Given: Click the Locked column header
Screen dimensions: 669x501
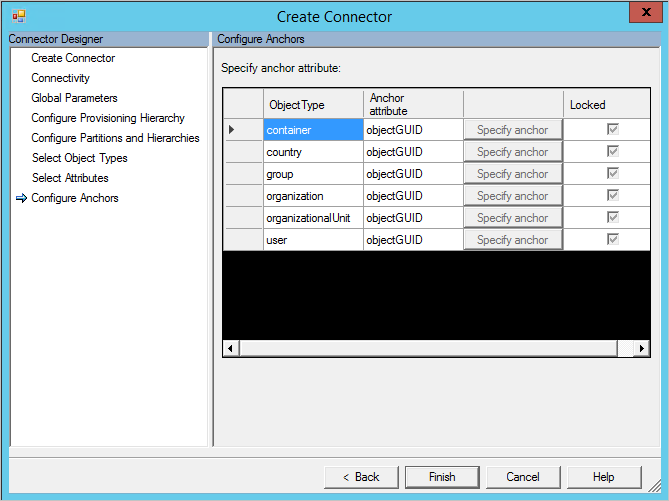Looking at the screenshot, I should [x=607, y=104].
